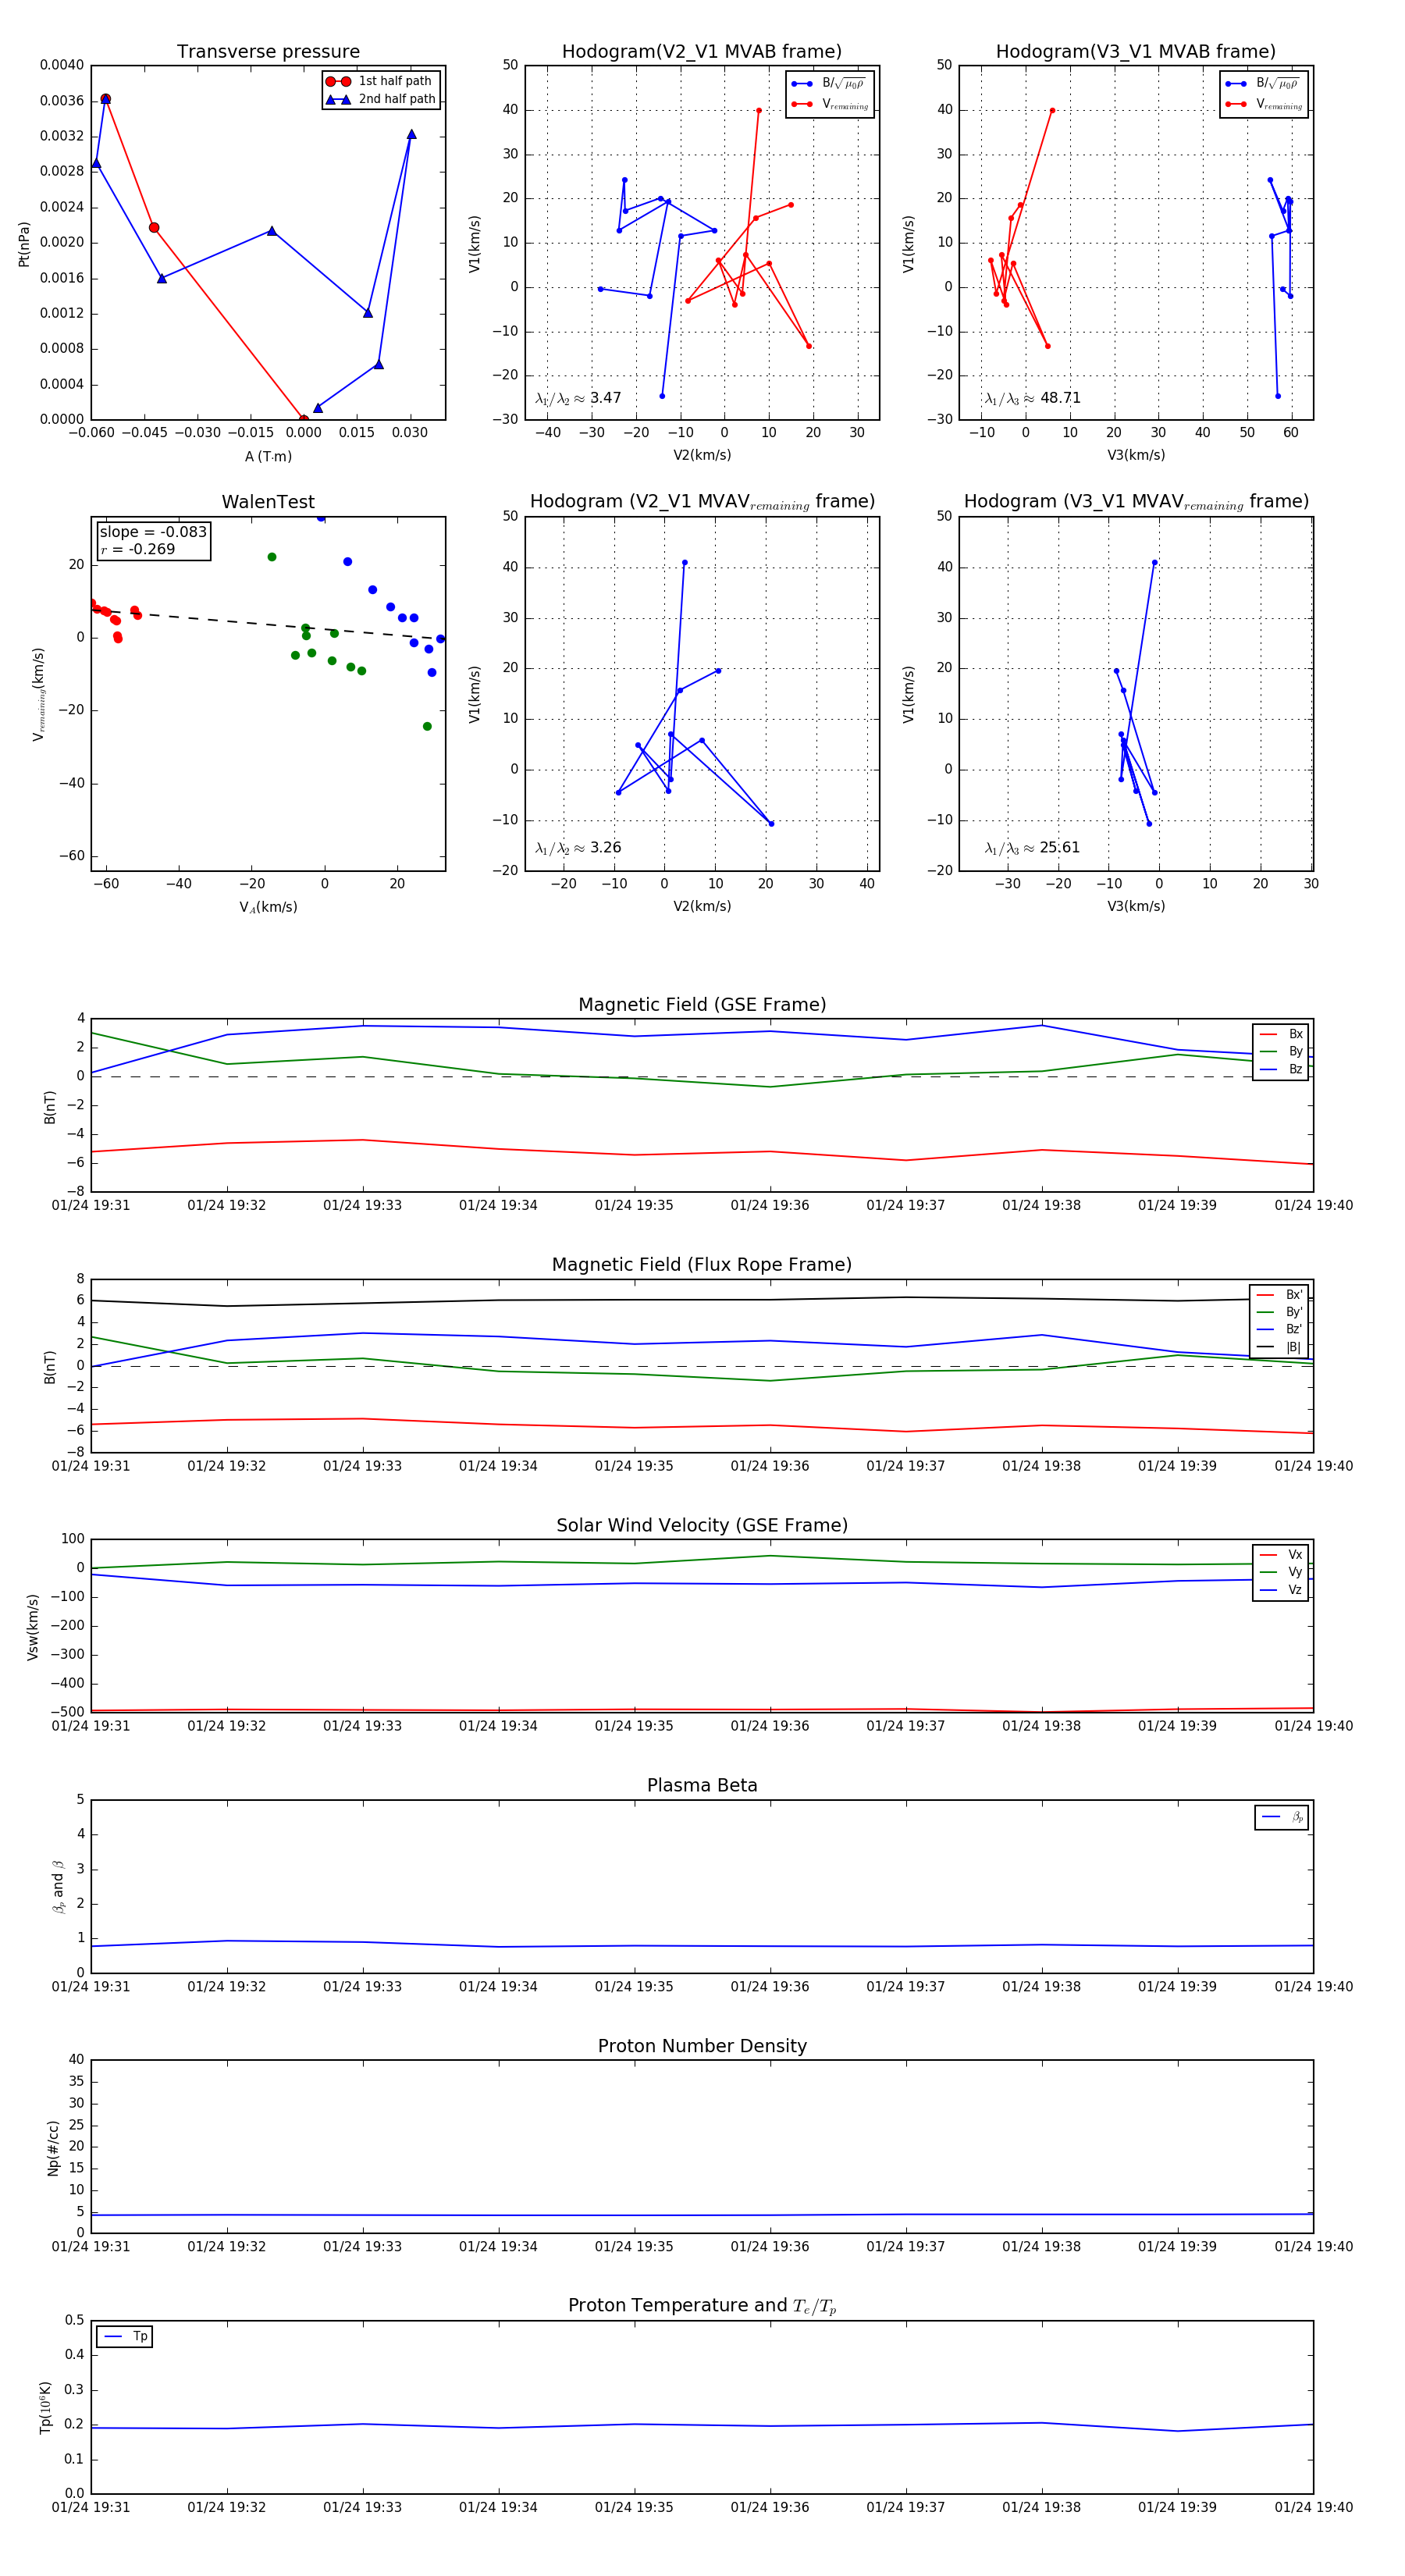
Task: Click the "Proton Number Density" title
Action: 702,2046
